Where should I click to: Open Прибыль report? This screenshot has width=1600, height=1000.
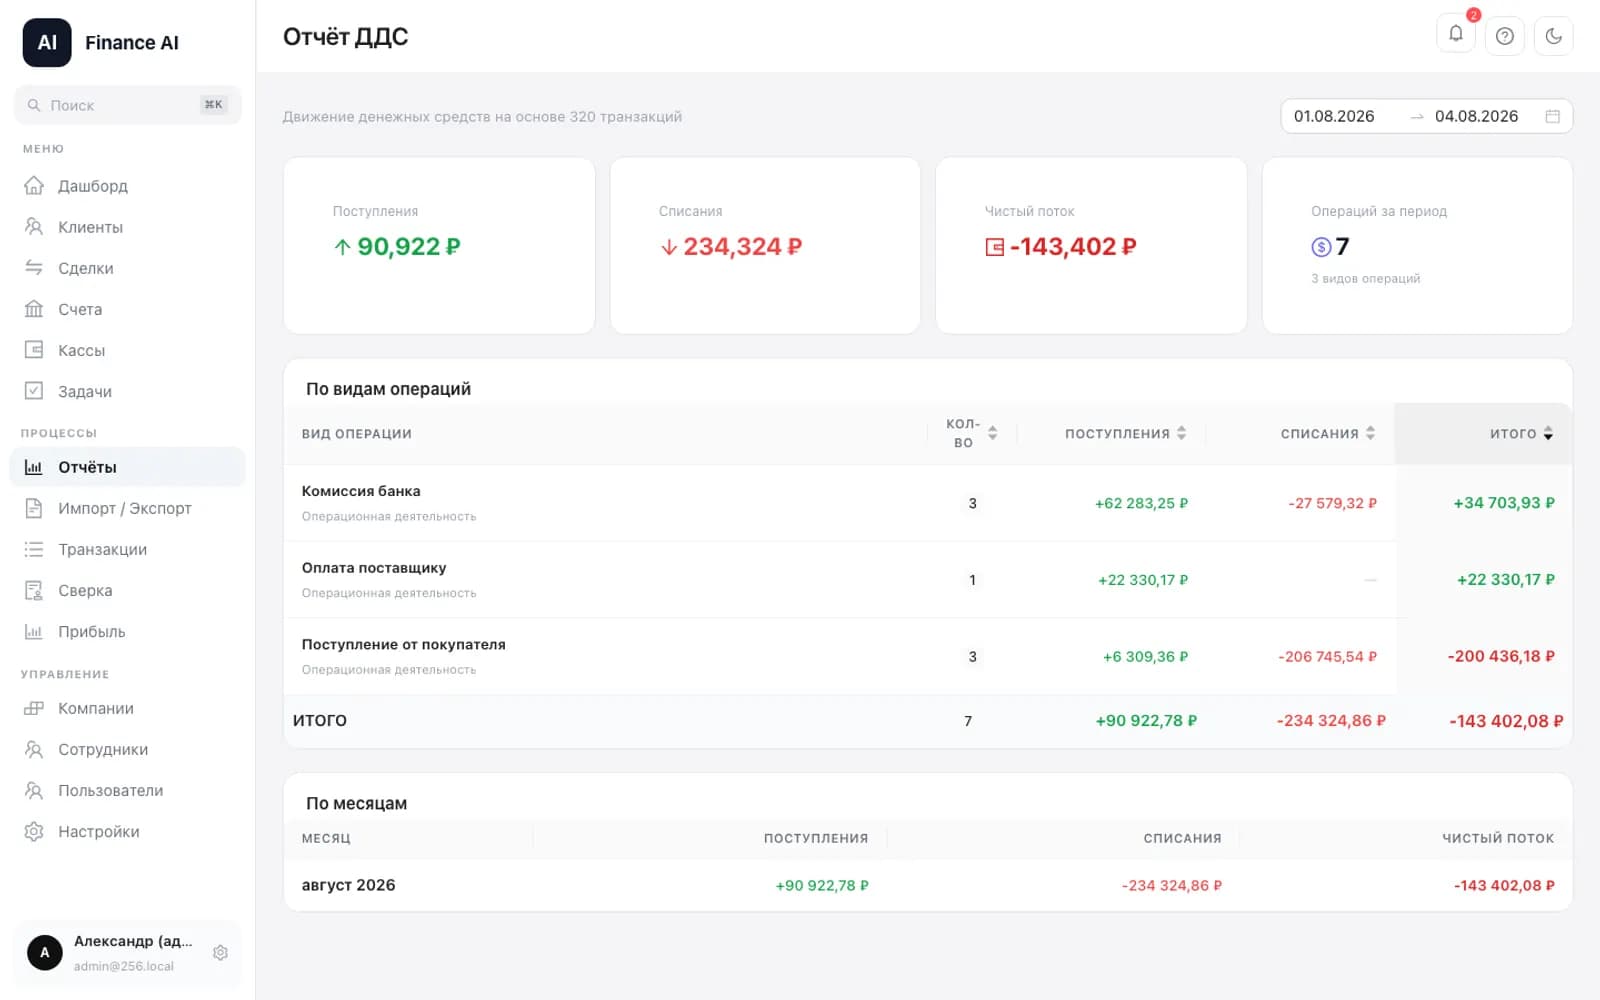[128, 631]
